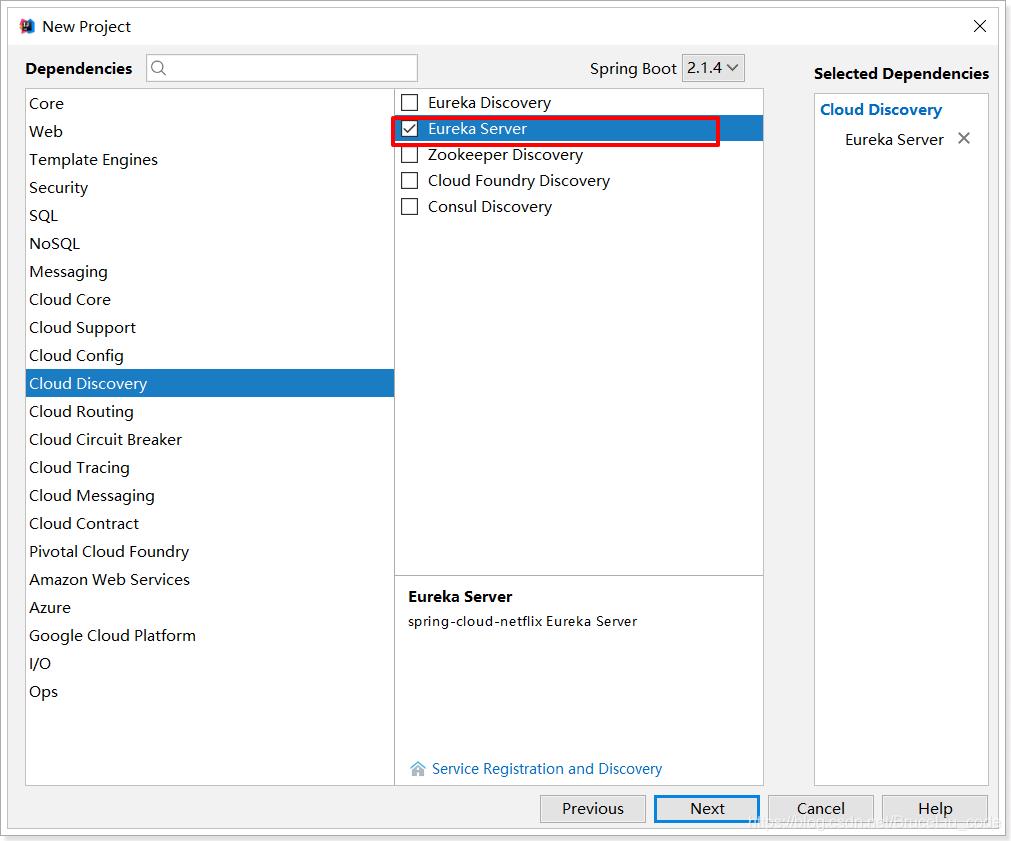
Task: Focus the dependencies search field
Action: click(282, 68)
